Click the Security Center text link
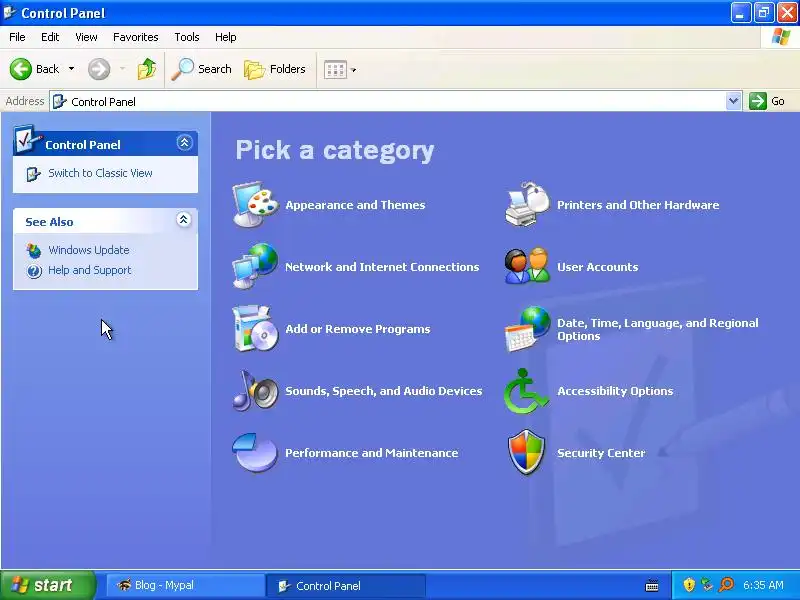800x600 pixels. [601, 453]
